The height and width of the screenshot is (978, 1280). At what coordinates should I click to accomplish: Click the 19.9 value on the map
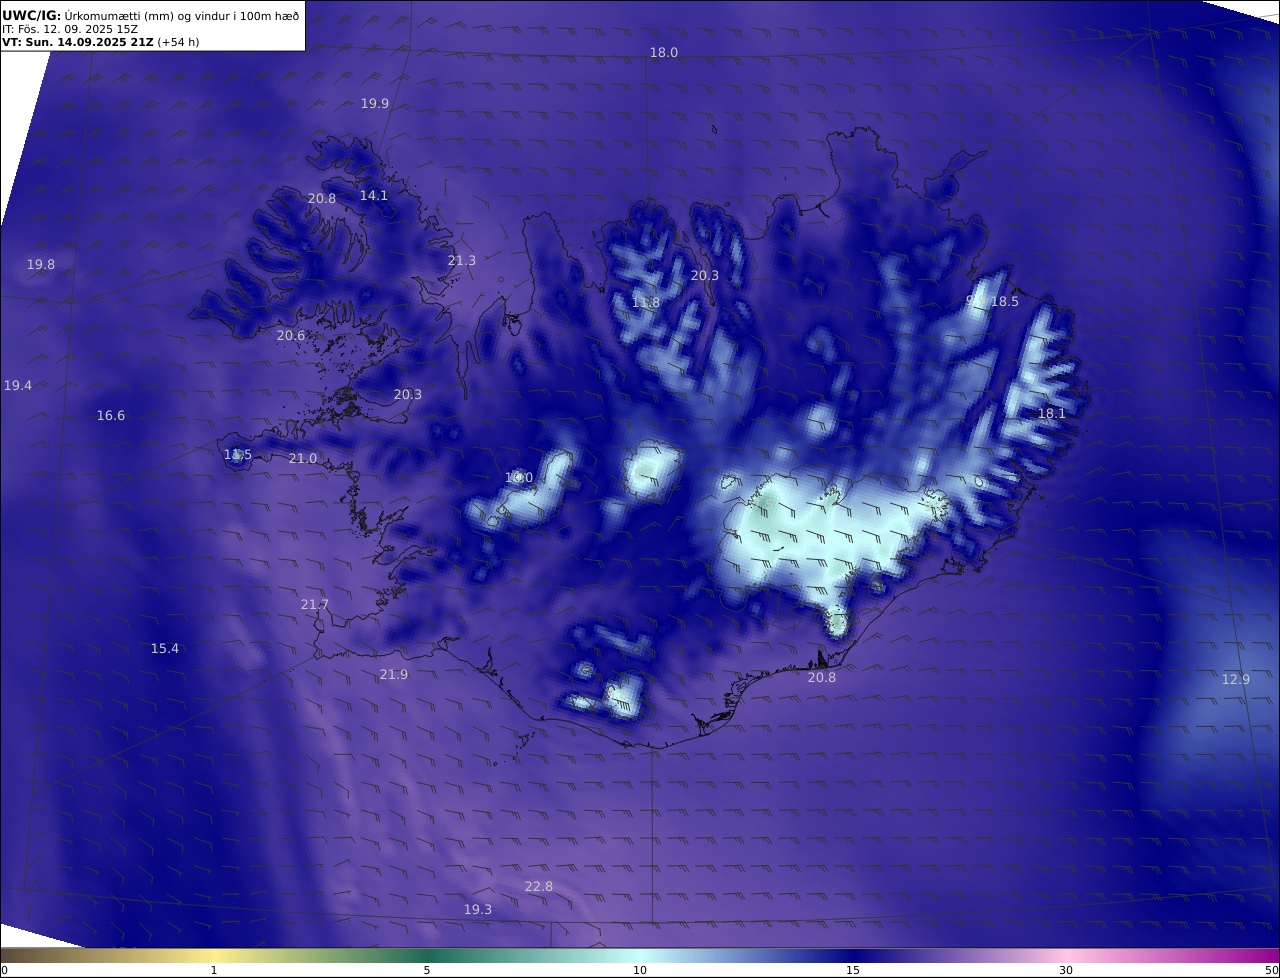[375, 103]
